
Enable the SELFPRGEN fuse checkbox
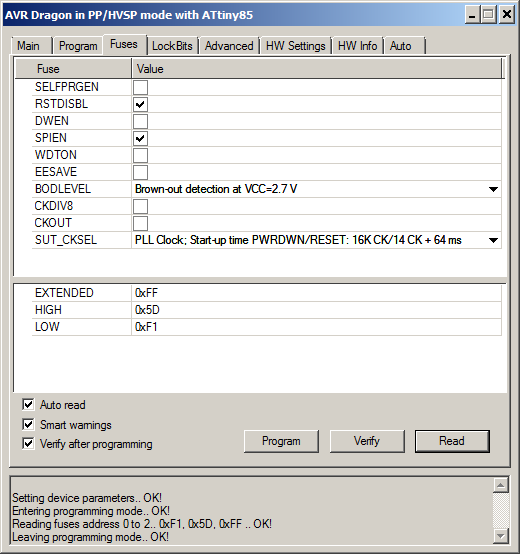click(x=140, y=87)
